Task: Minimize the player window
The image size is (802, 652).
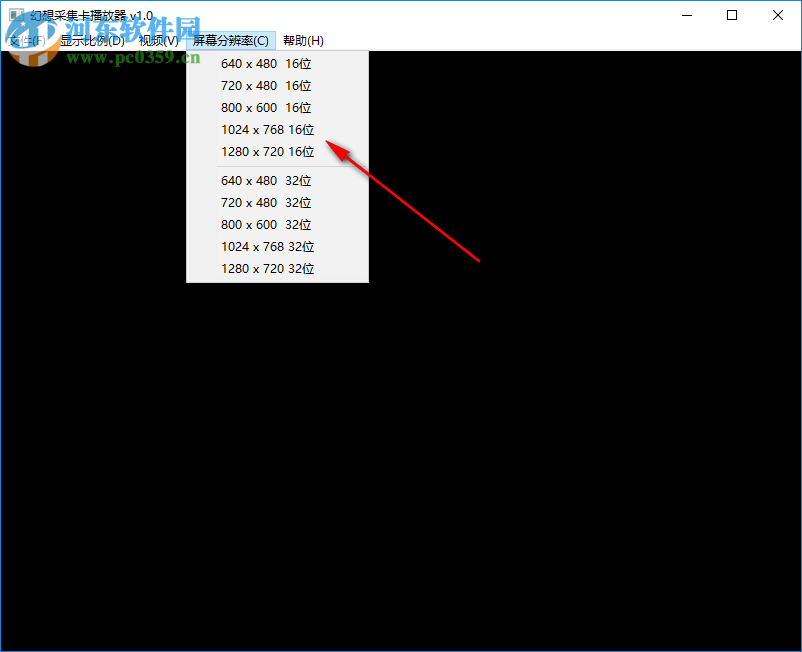Action: pos(687,15)
